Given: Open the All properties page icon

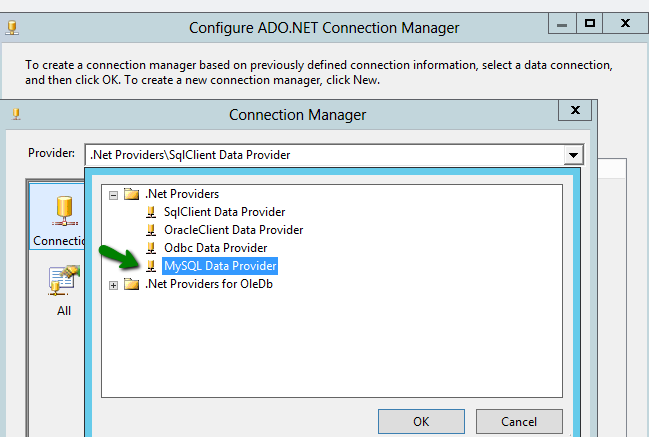Looking at the screenshot, I should coord(63,284).
